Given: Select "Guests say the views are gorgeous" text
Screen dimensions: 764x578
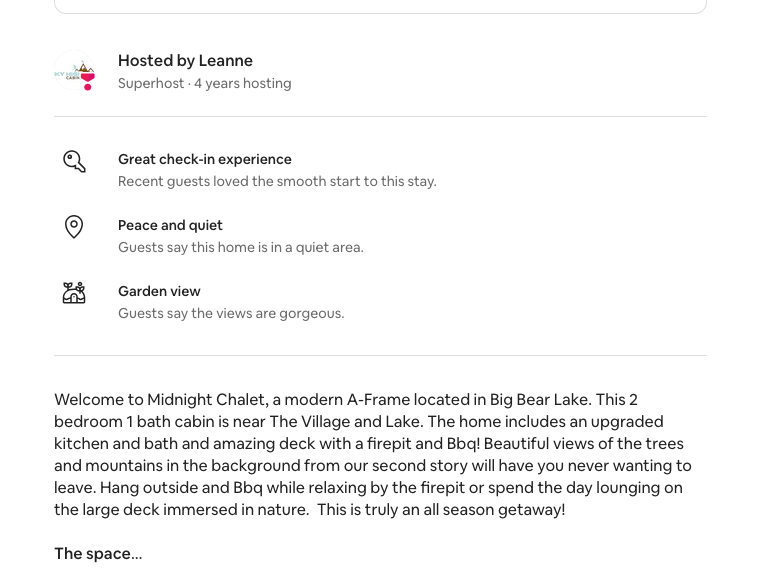Looking at the screenshot, I should click(x=231, y=314).
